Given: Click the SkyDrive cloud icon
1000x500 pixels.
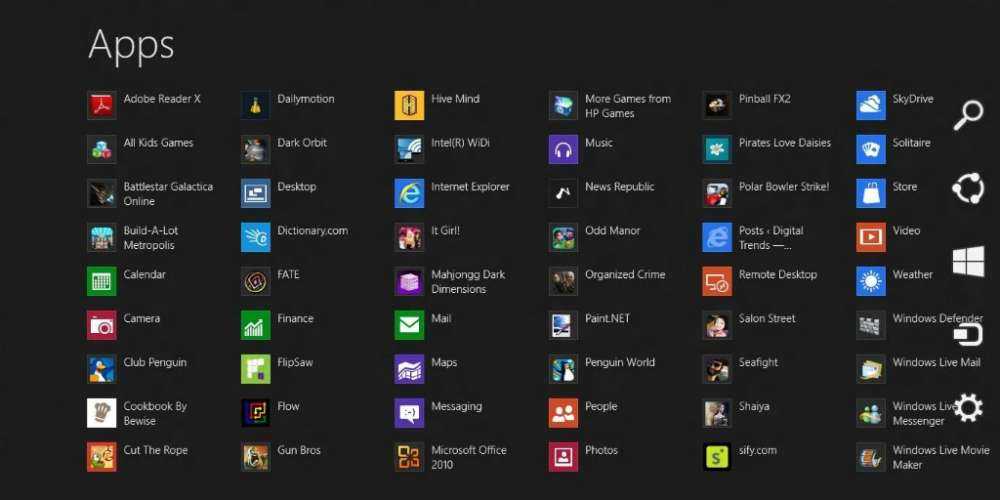Looking at the screenshot, I should pos(871,105).
